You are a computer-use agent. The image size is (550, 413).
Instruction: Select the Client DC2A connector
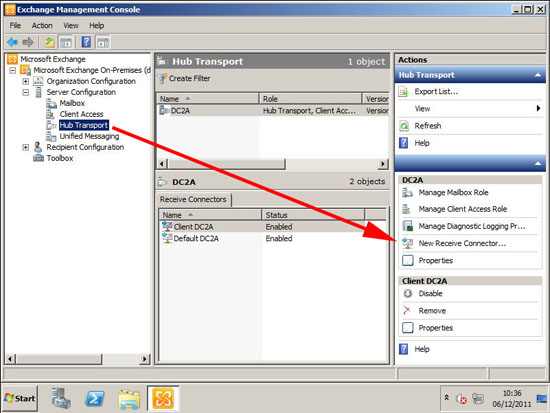pyautogui.click(x=193, y=227)
